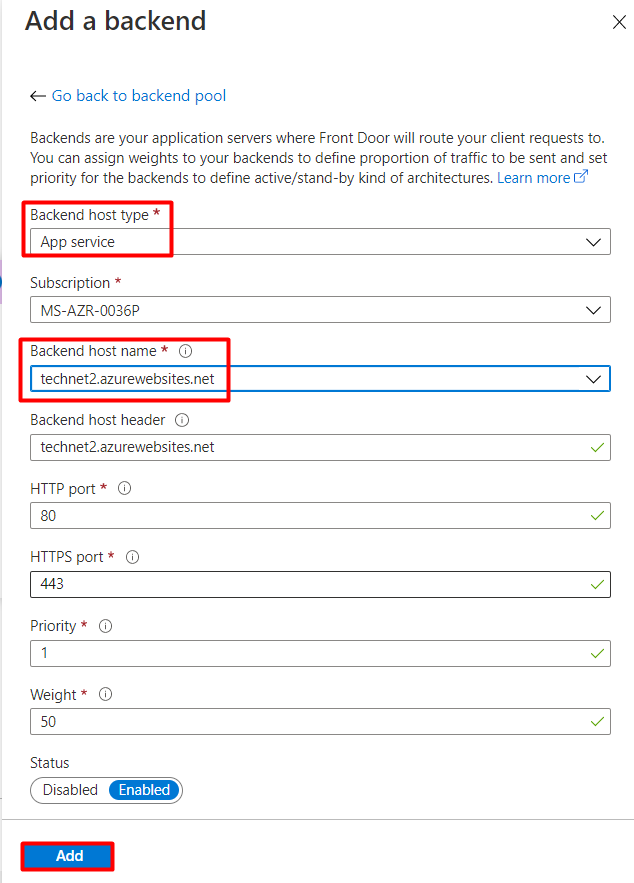Click info icon beside Backend host header
Viewport: 634px width, 883px height.
[x=182, y=421]
